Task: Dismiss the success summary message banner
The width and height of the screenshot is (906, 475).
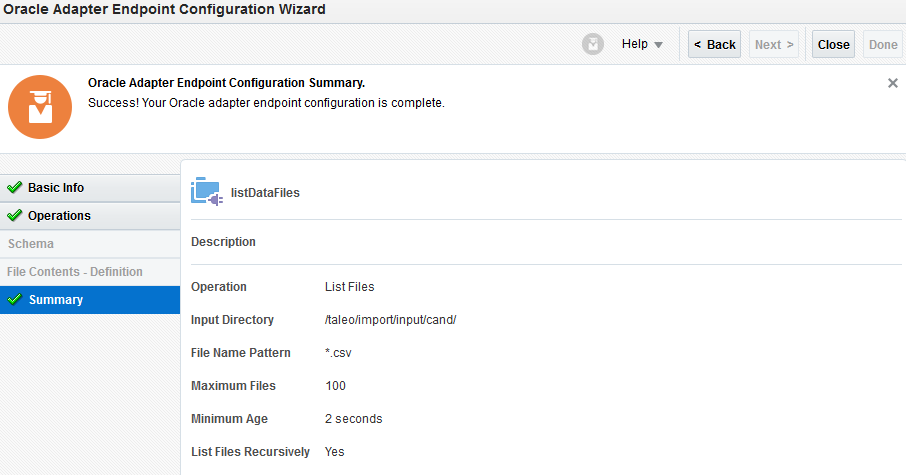Action: (x=893, y=83)
